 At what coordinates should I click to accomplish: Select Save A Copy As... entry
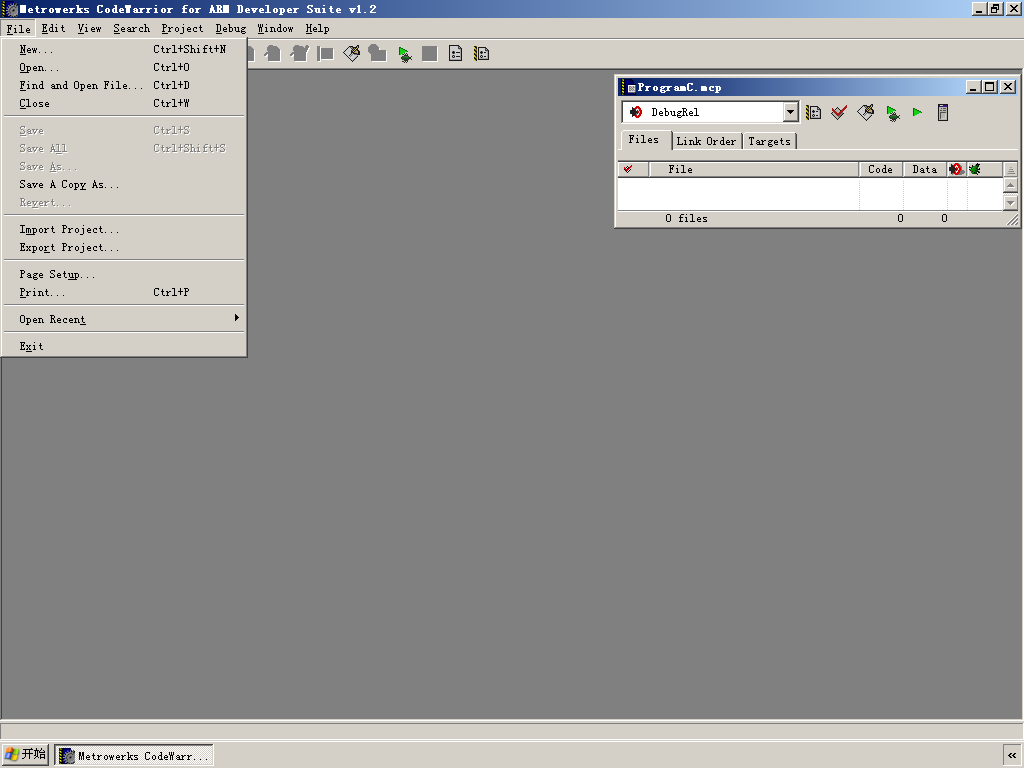pos(124,185)
